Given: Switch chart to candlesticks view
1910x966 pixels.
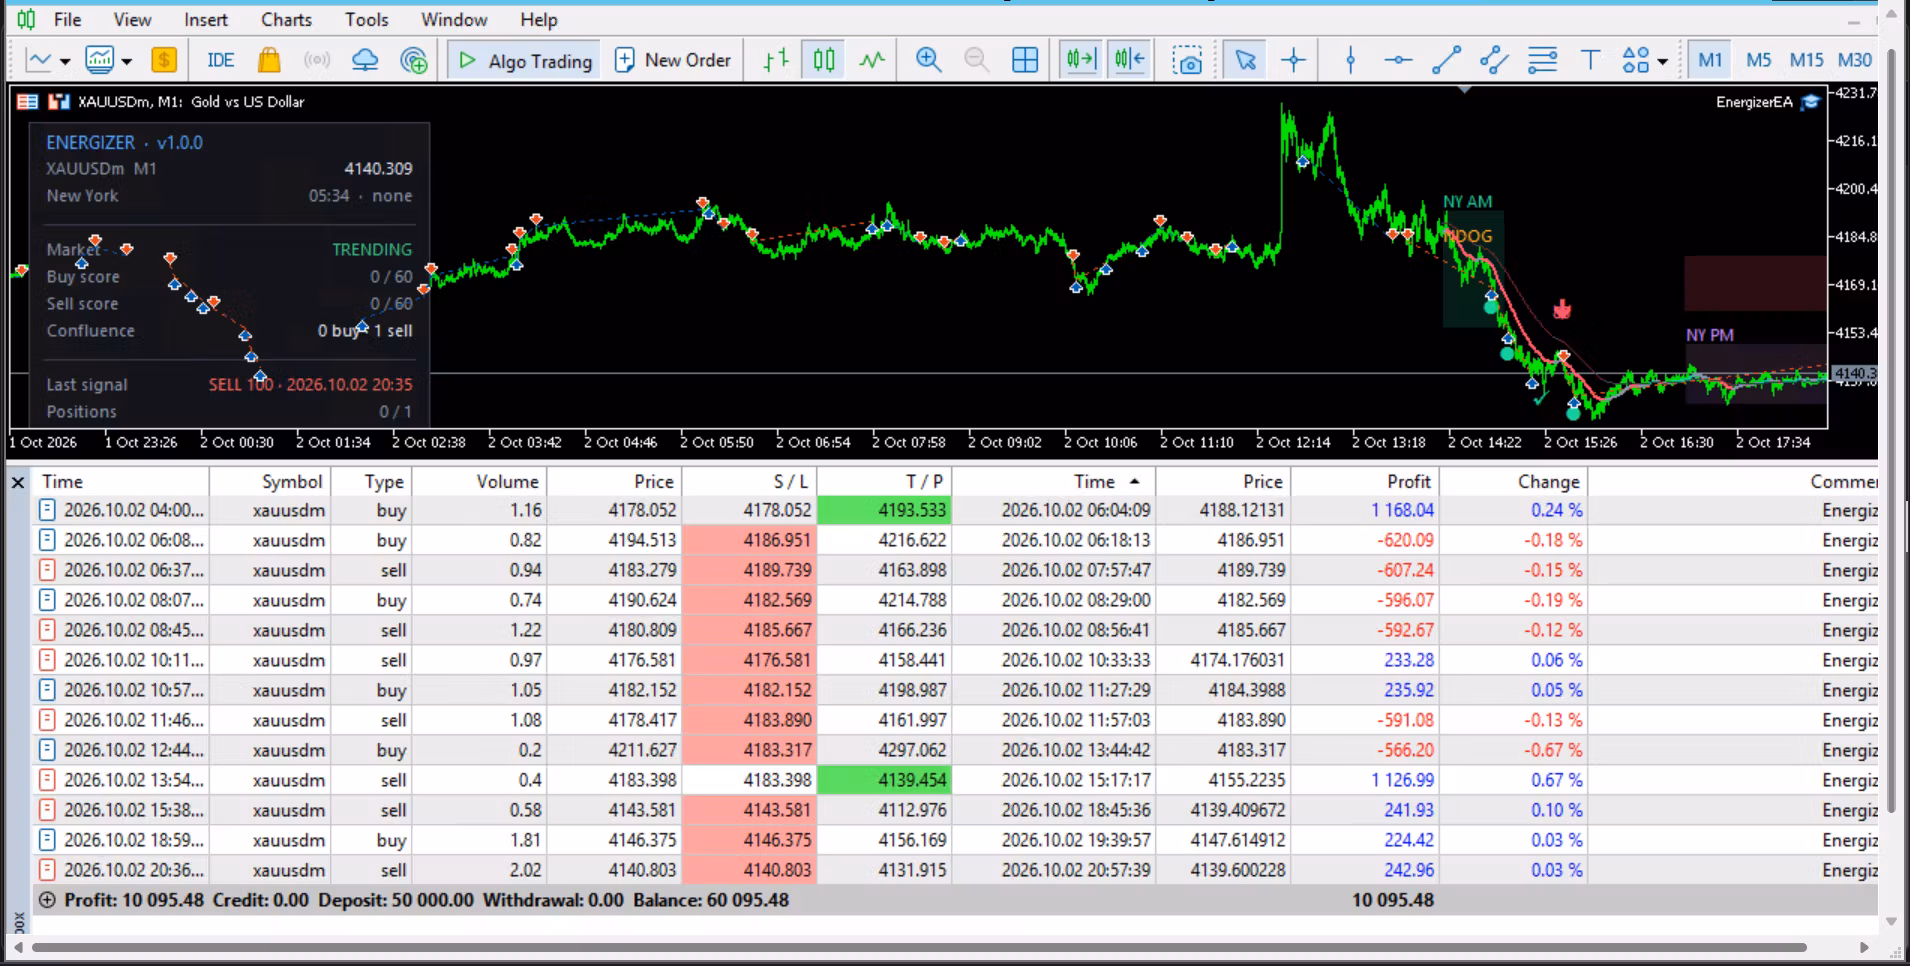Looking at the screenshot, I should click(824, 60).
